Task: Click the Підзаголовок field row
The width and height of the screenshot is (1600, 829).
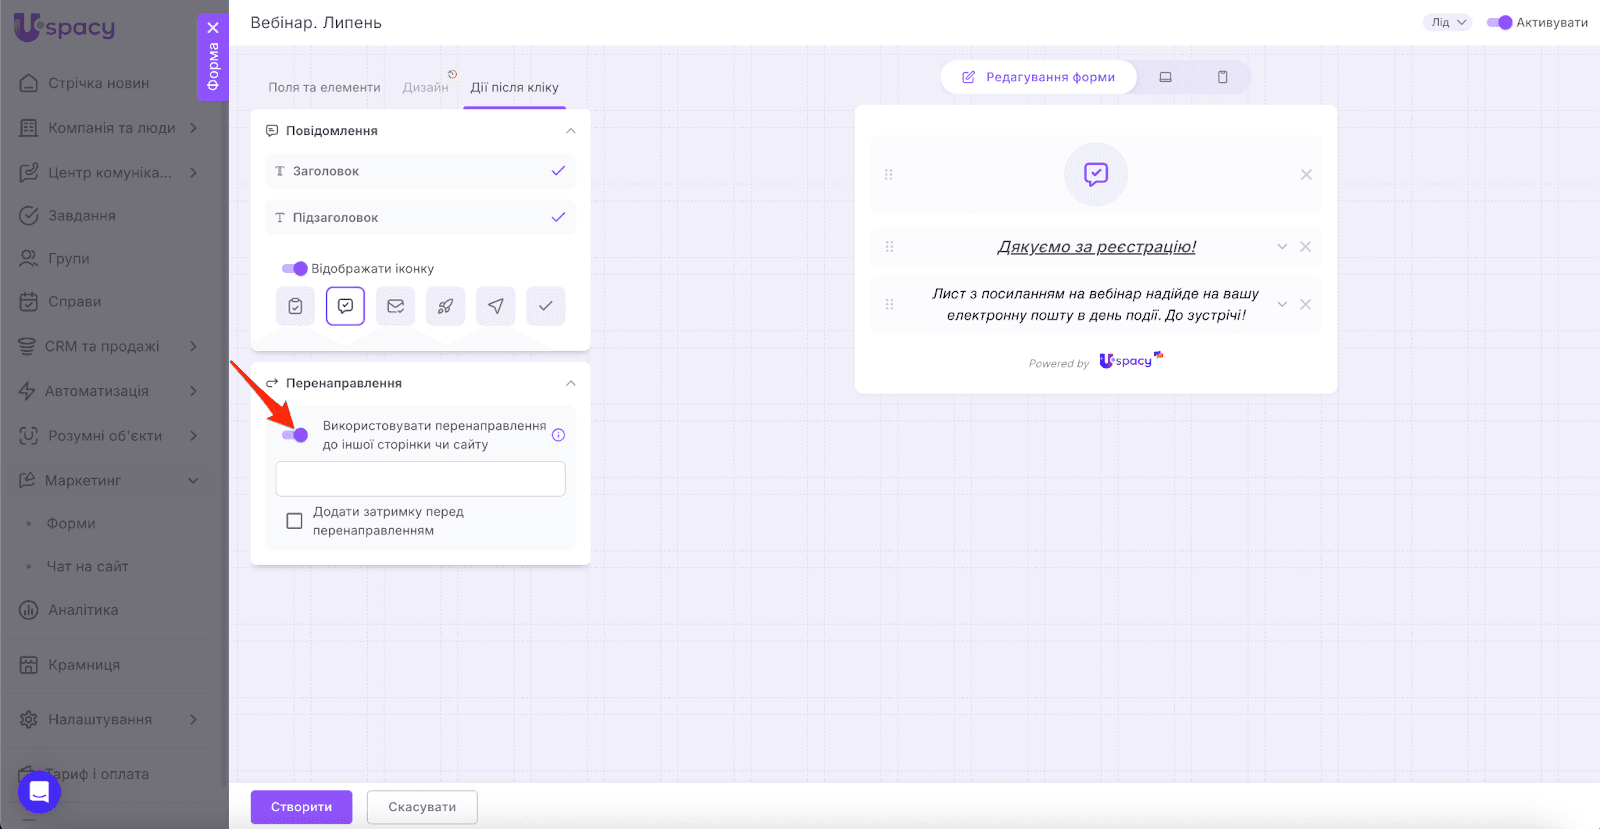Action: 420,217
